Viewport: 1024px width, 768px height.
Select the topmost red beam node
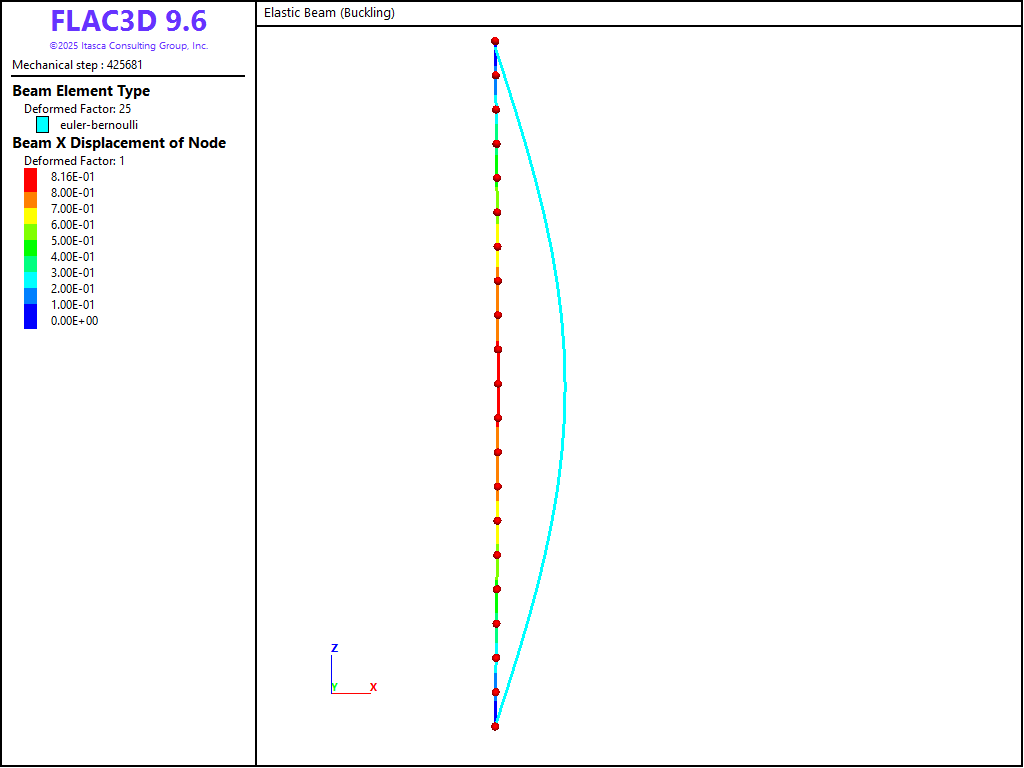[x=495, y=41]
